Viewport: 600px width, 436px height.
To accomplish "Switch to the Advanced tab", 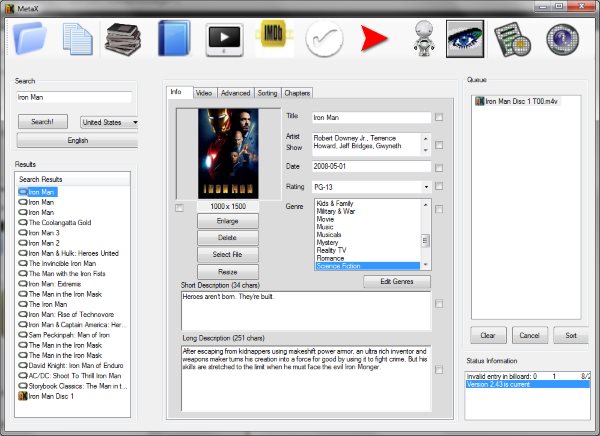I will [235, 93].
